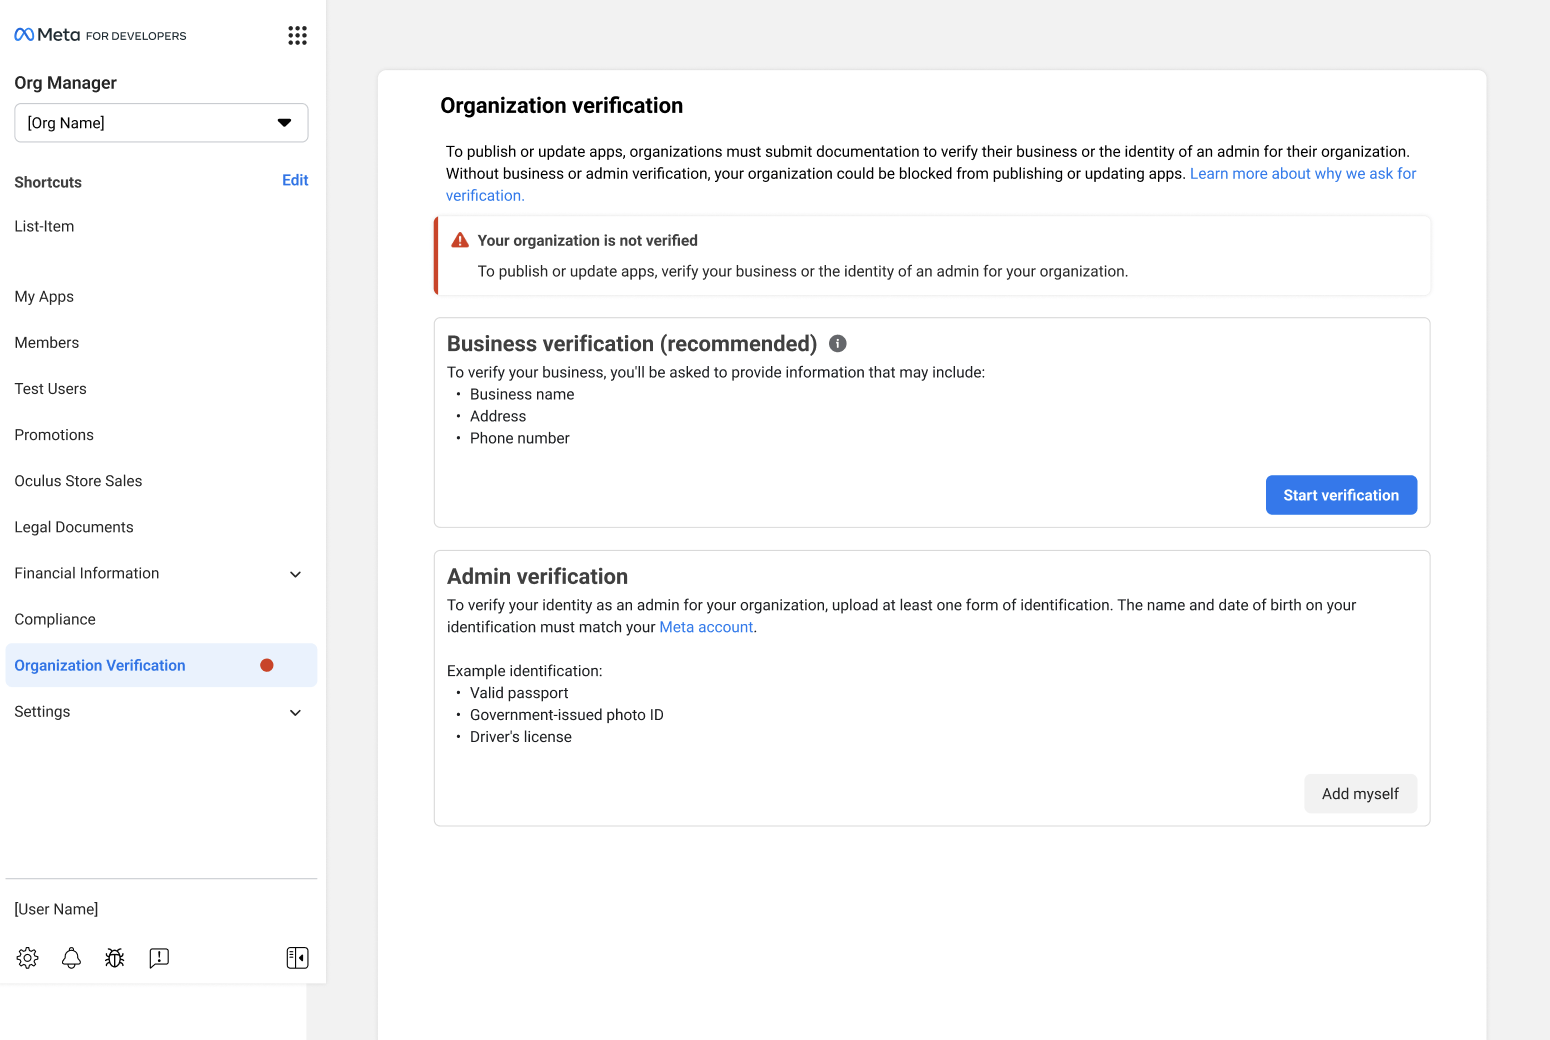Image resolution: width=1550 pixels, height=1040 pixels.
Task: Go to My Apps in sidebar
Action: click(x=44, y=297)
